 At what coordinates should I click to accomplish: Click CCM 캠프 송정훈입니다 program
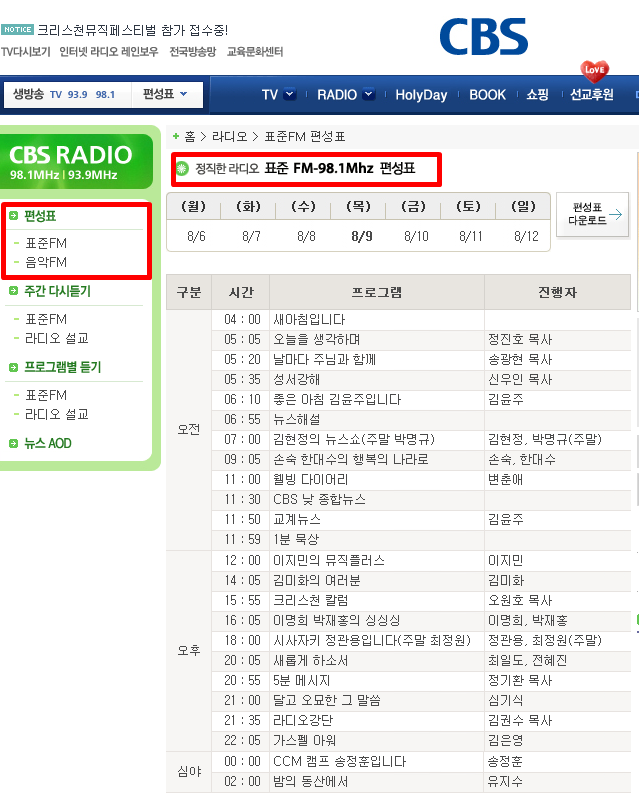[339, 762]
